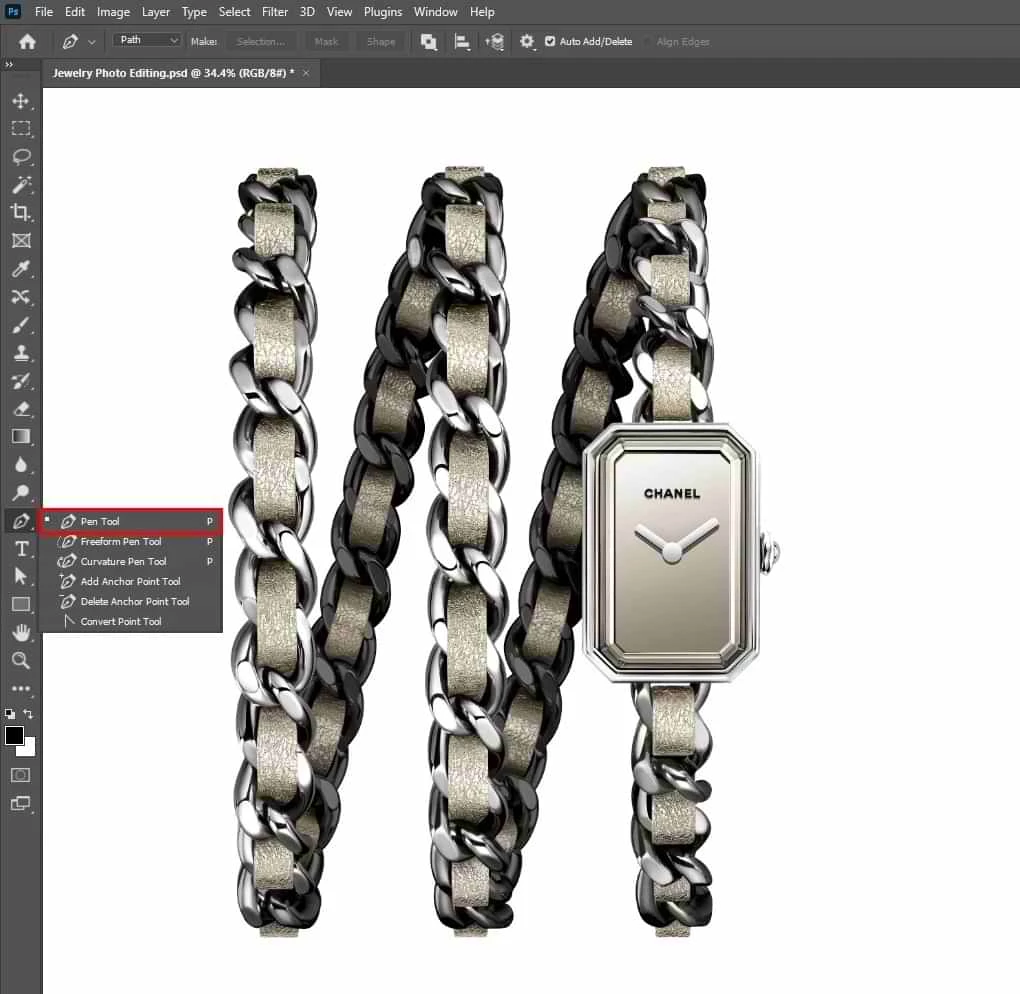Click the Shape button in options bar
This screenshot has height=994, width=1020.
pyautogui.click(x=380, y=41)
